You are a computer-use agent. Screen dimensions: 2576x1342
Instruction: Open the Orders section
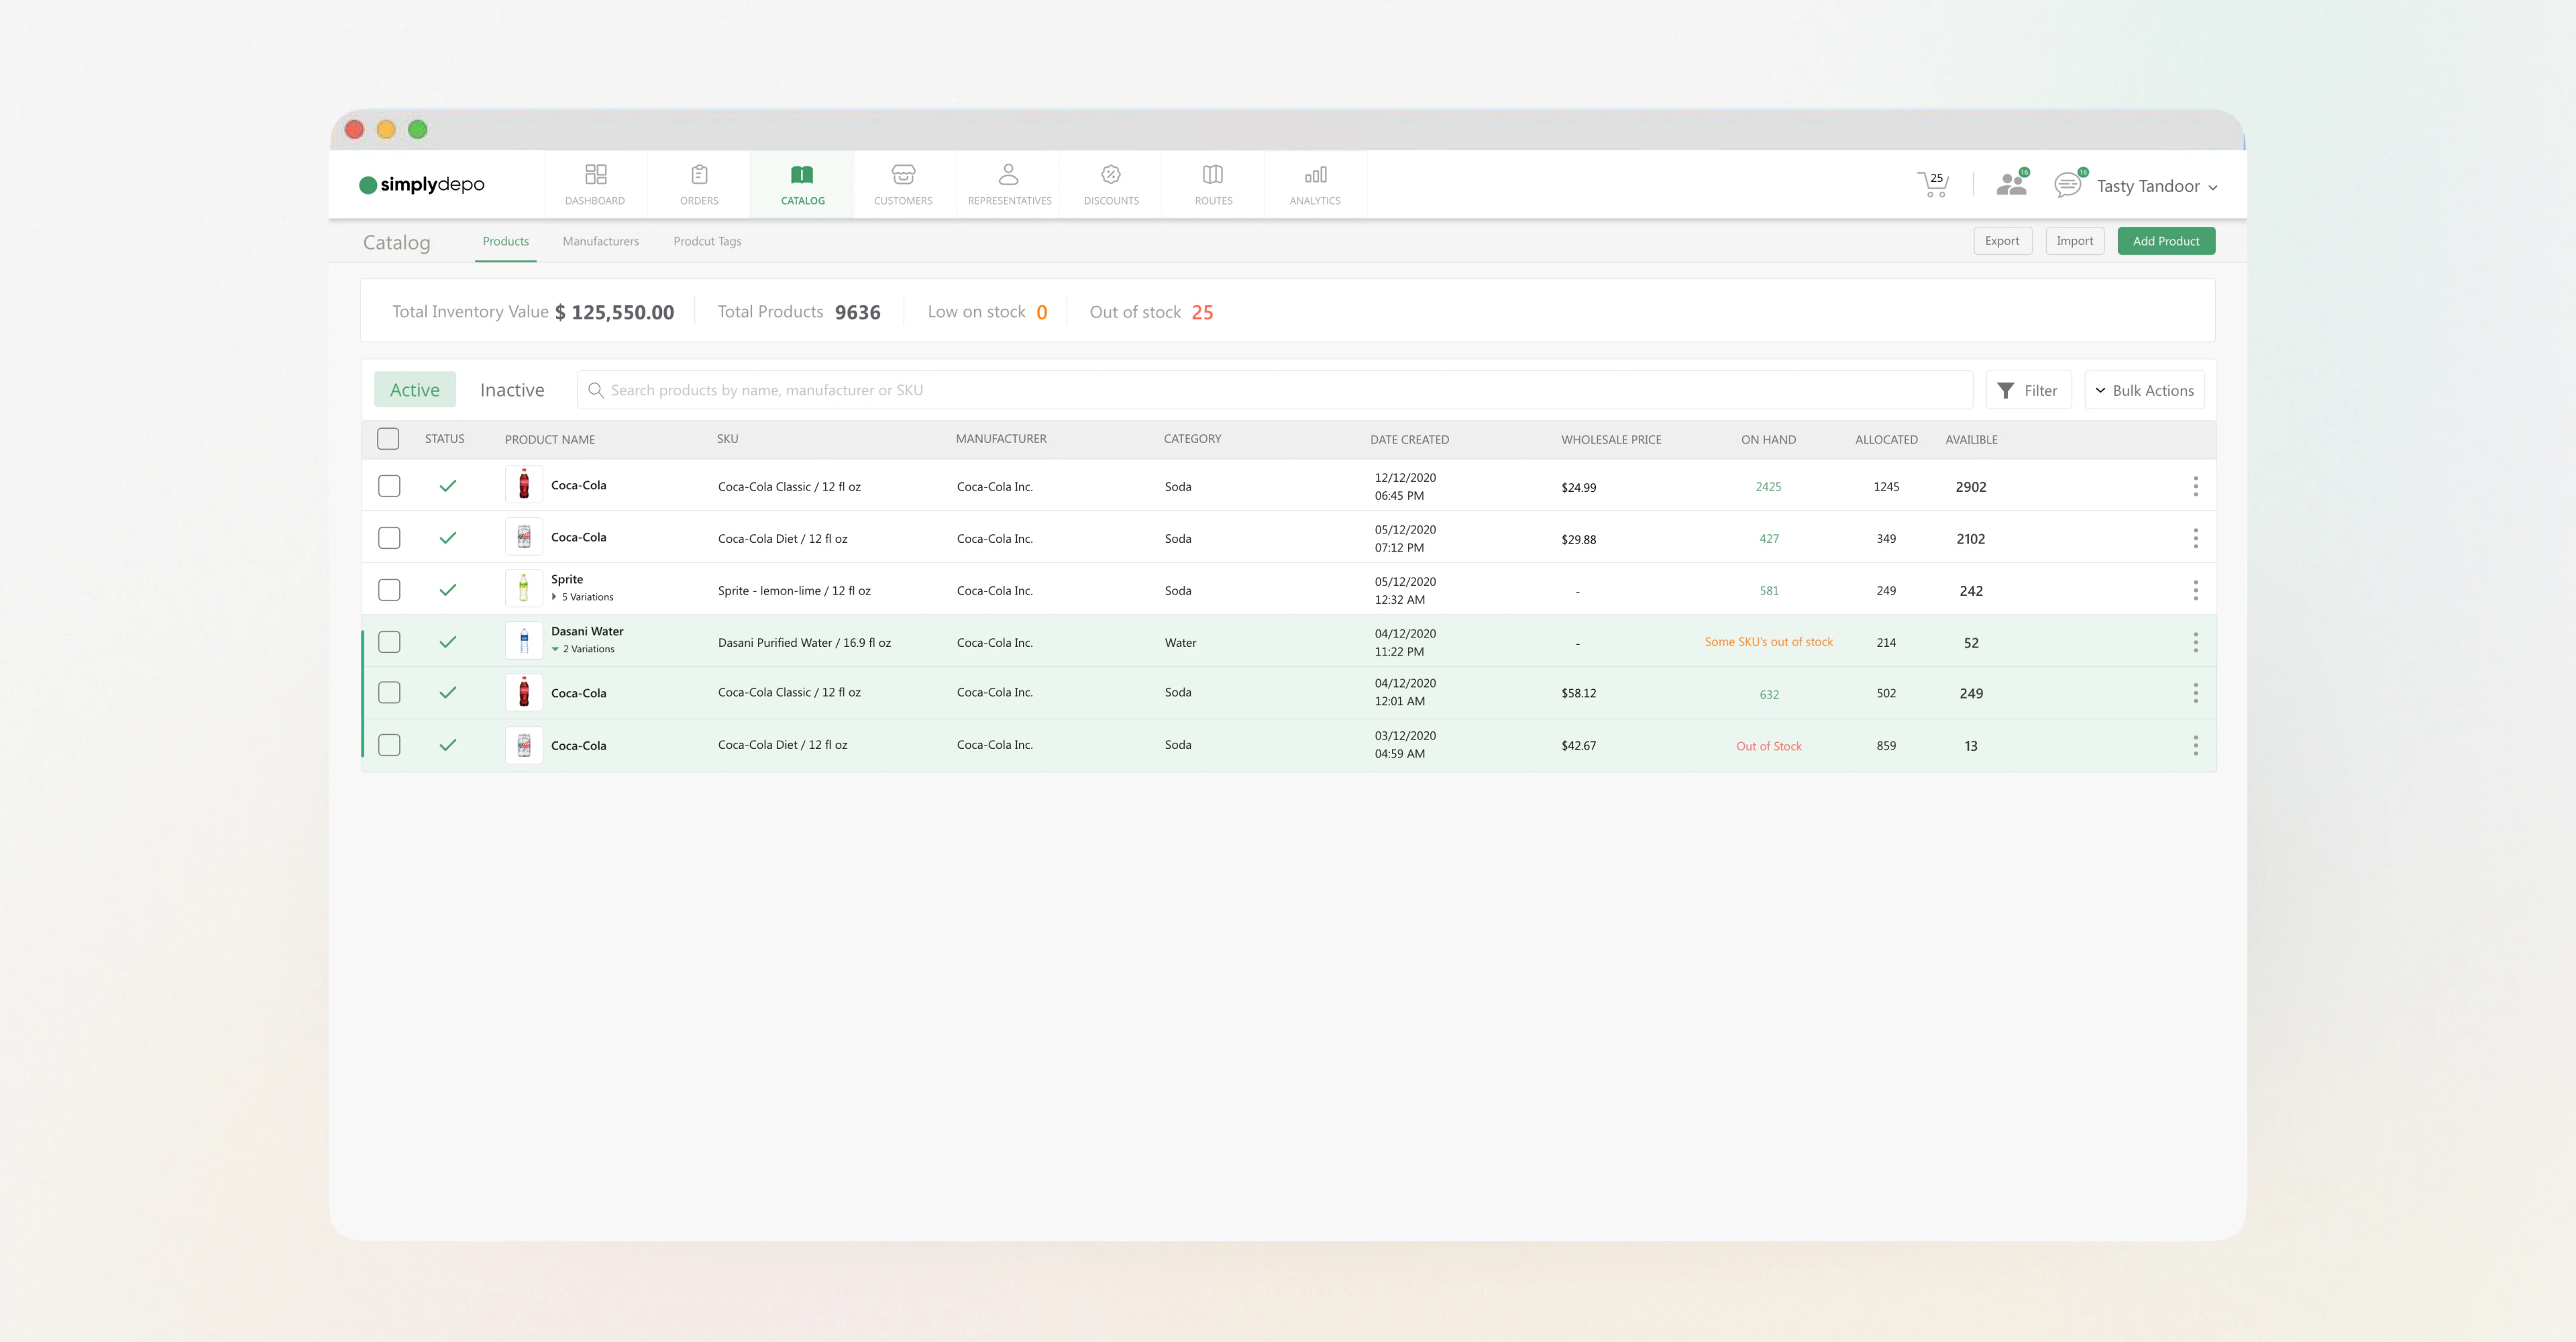[x=699, y=184]
